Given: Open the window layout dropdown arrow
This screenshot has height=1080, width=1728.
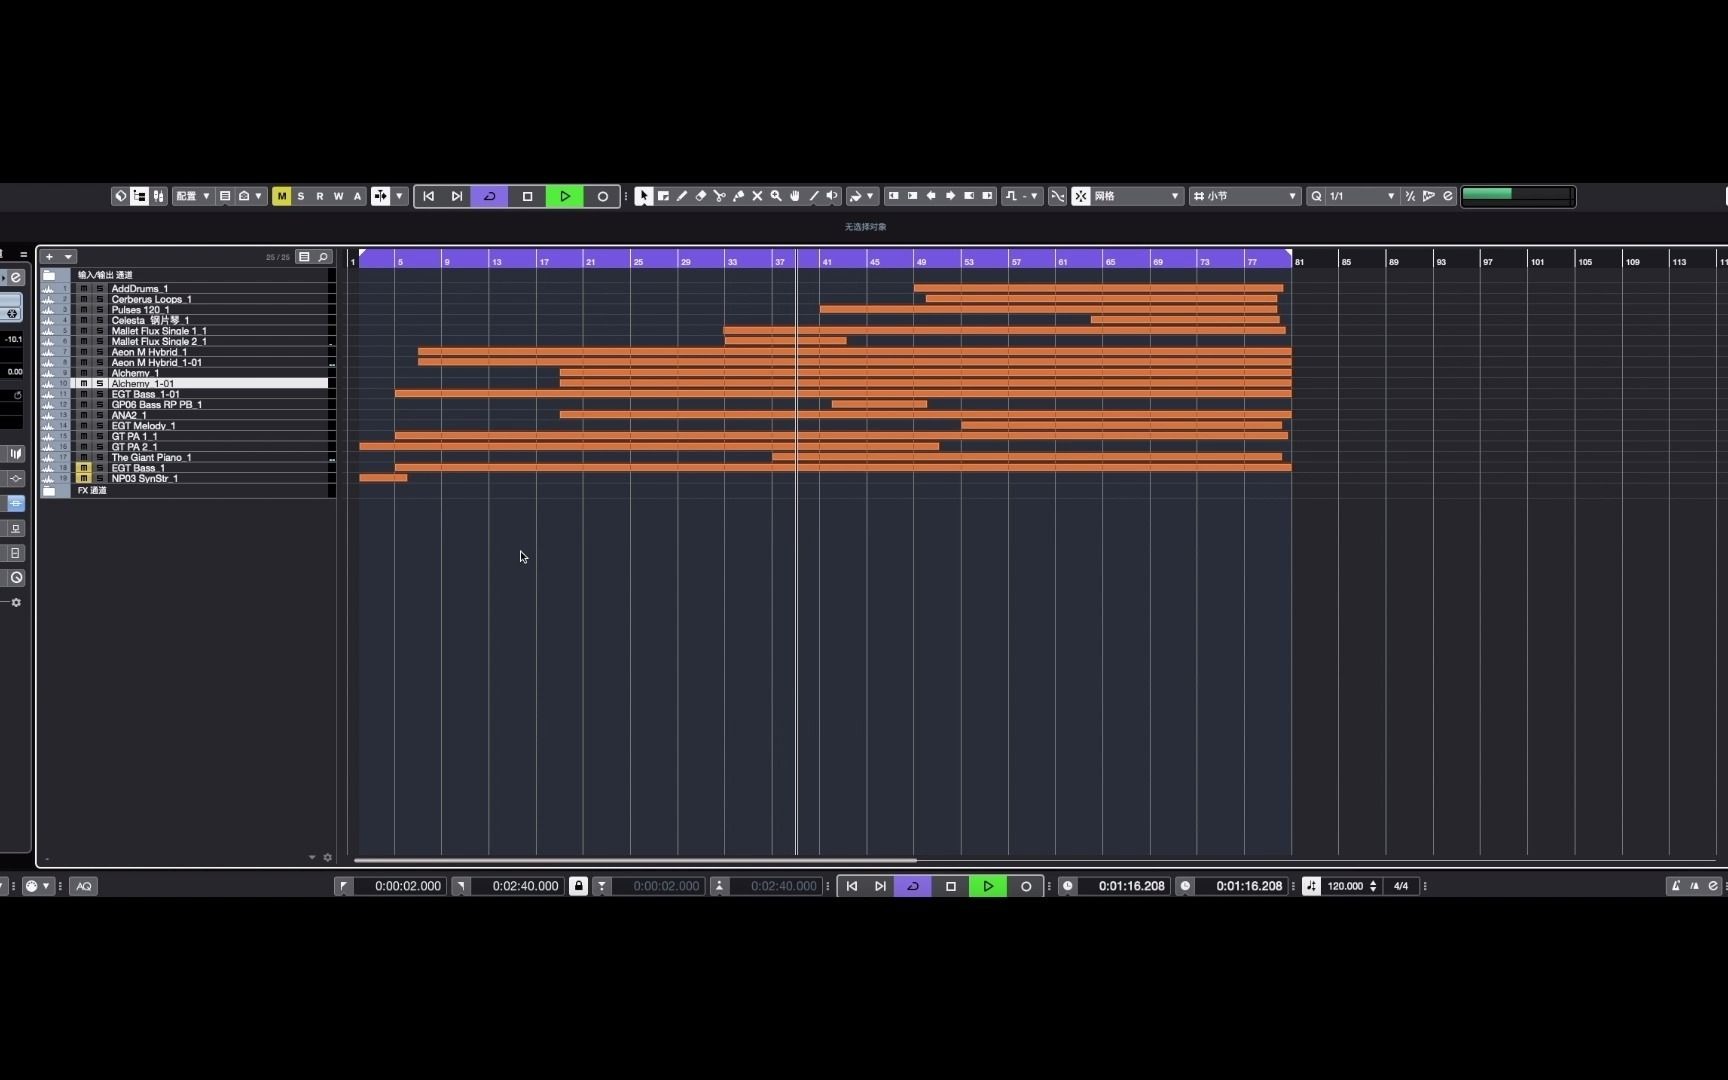Looking at the screenshot, I should (x=258, y=196).
